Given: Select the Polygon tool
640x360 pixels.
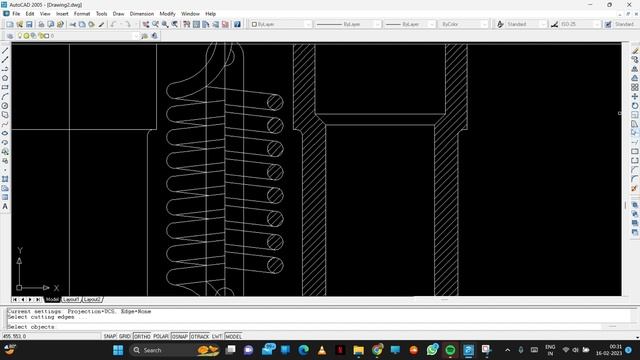Looking at the screenshot, I should click(5, 78).
